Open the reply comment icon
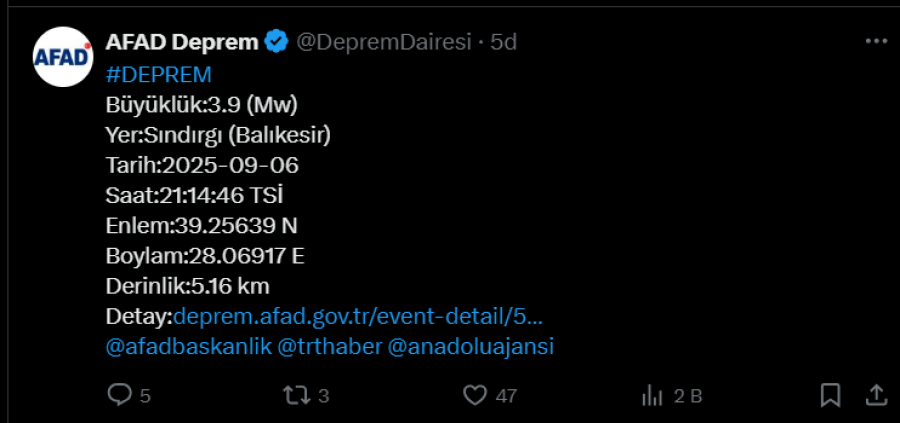 (x=119, y=395)
